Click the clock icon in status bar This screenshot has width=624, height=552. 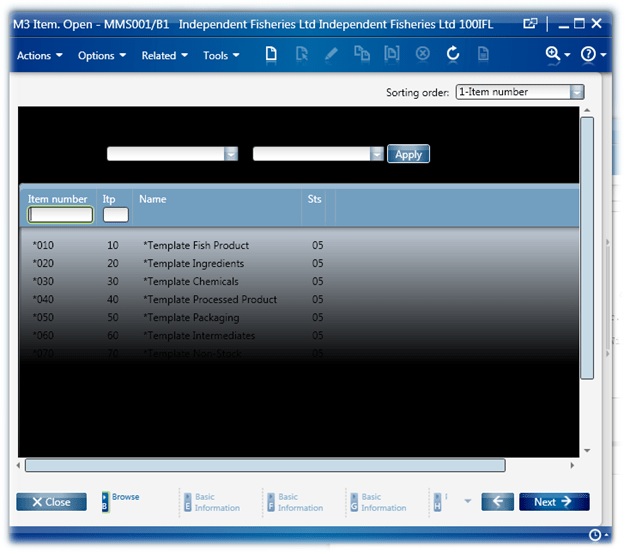(595, 535)
